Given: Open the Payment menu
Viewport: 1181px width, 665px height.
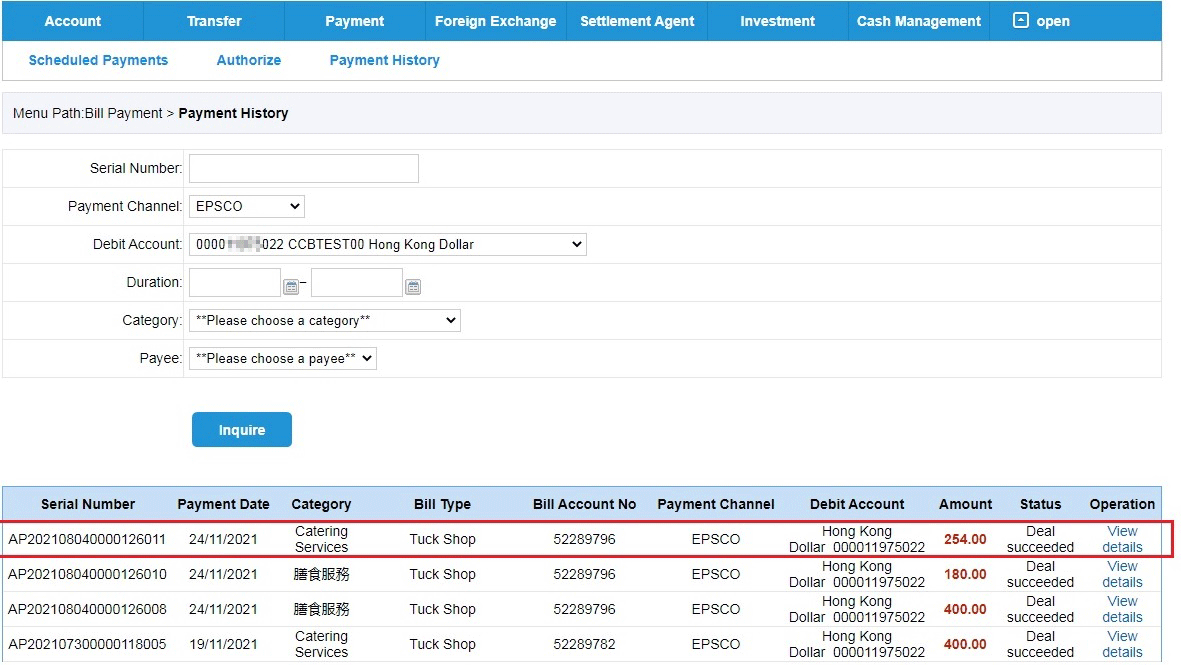Looking at the screenshot, I should [x=355, y=21].
